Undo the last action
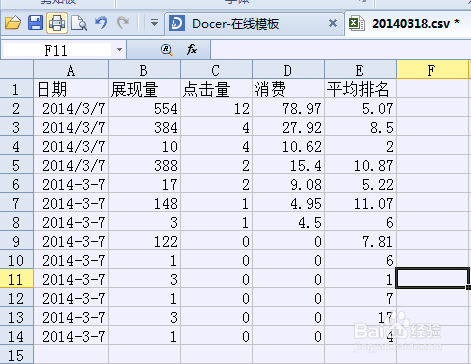The width and height of the screenshot is (471, 364). click(101, 23)
